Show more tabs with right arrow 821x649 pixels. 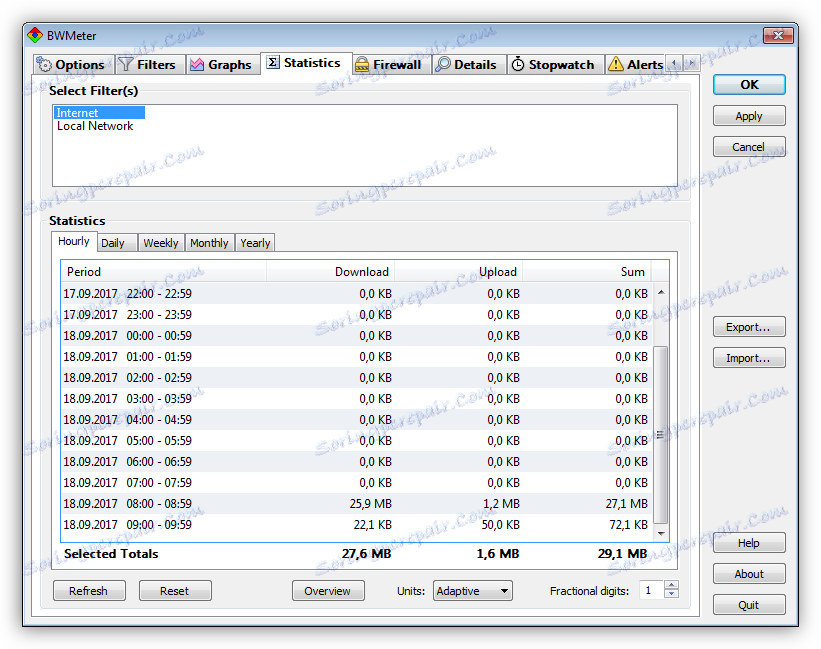(692, 63)
